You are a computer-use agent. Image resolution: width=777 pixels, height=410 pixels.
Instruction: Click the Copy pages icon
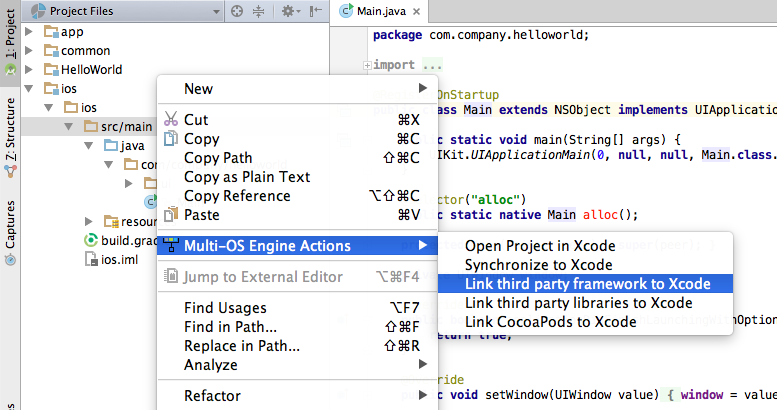click(170, 138)
